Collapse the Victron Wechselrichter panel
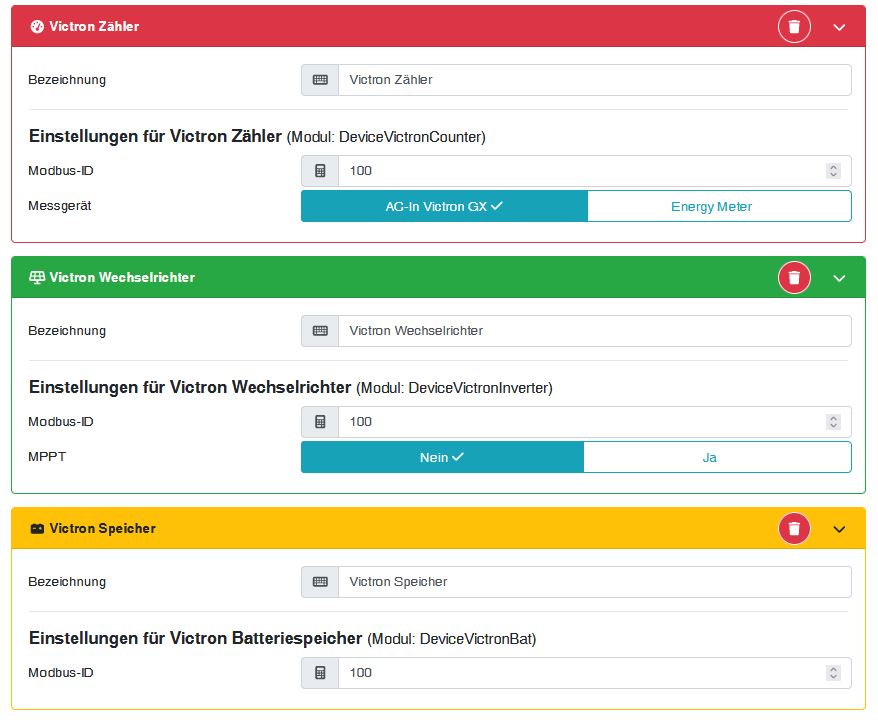 [839, 278]
